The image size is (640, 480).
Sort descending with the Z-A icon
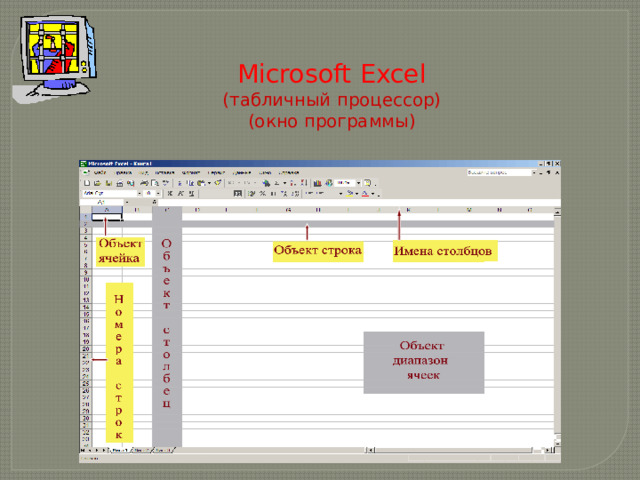303,183
